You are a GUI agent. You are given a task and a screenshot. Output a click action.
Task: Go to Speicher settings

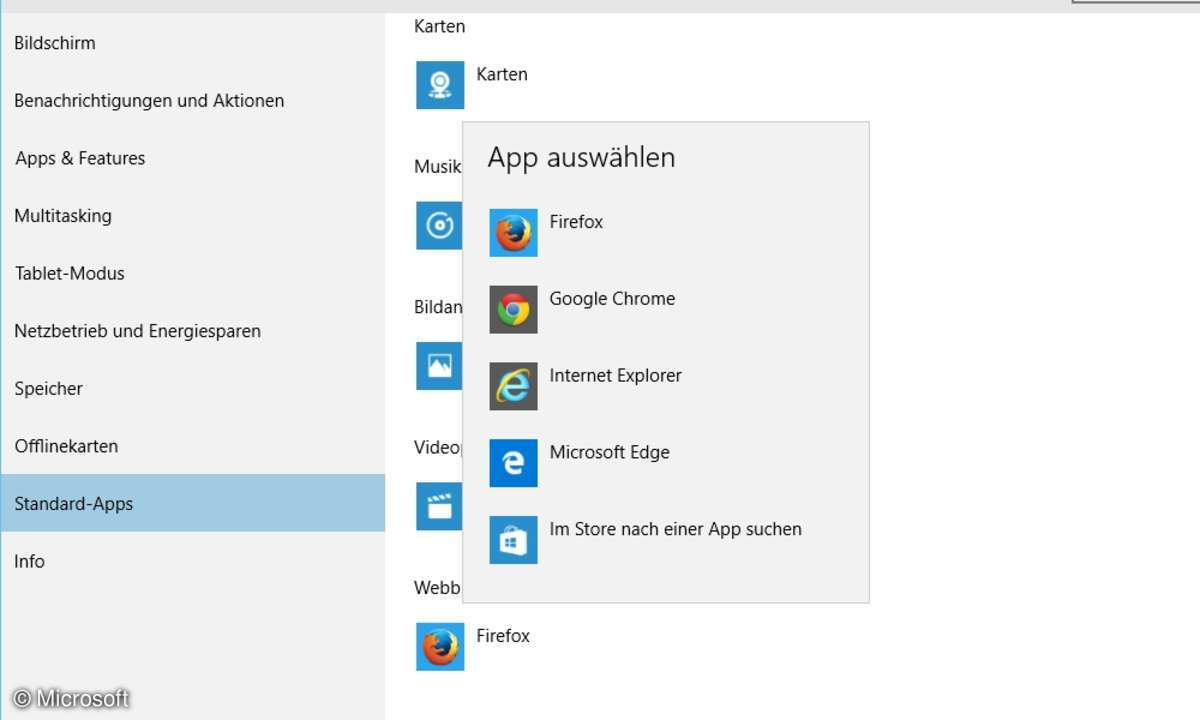coord(193,389)
